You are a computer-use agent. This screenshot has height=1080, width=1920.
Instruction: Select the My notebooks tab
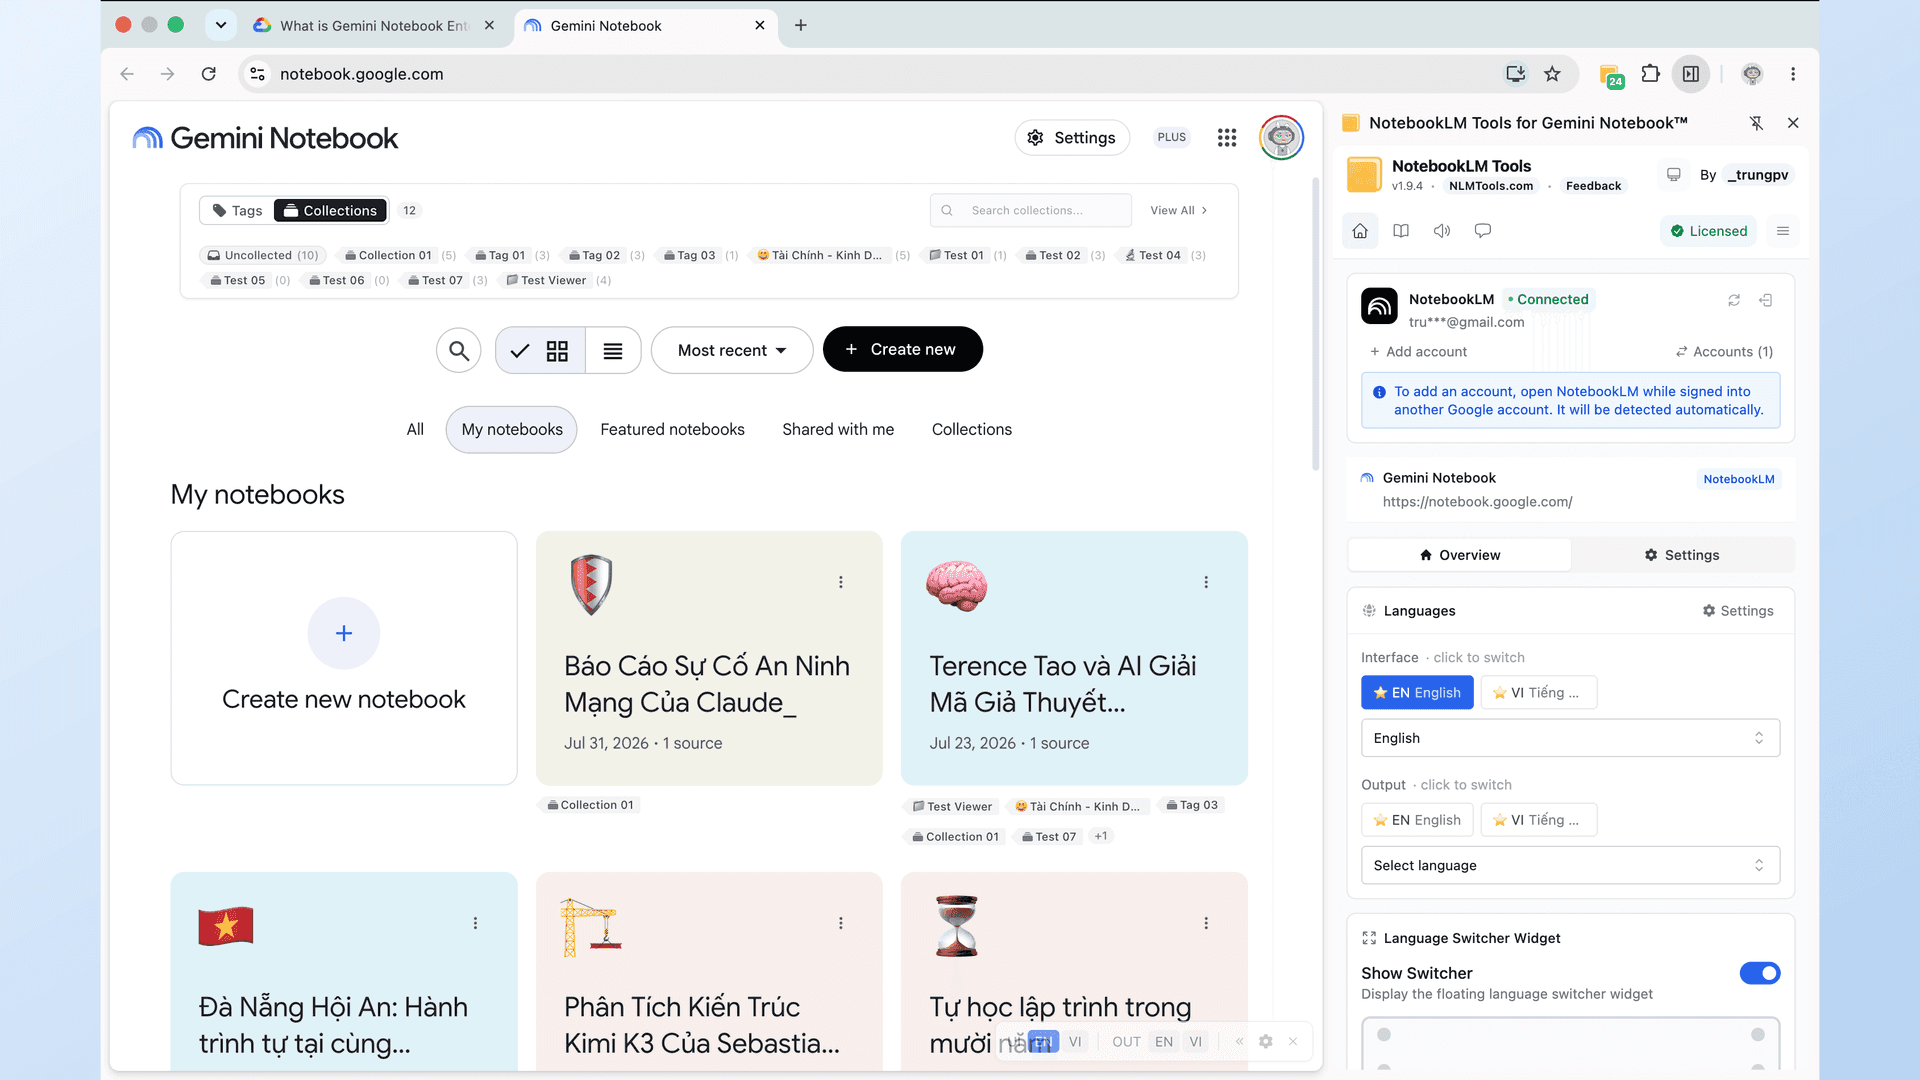[x=512, y=430]
